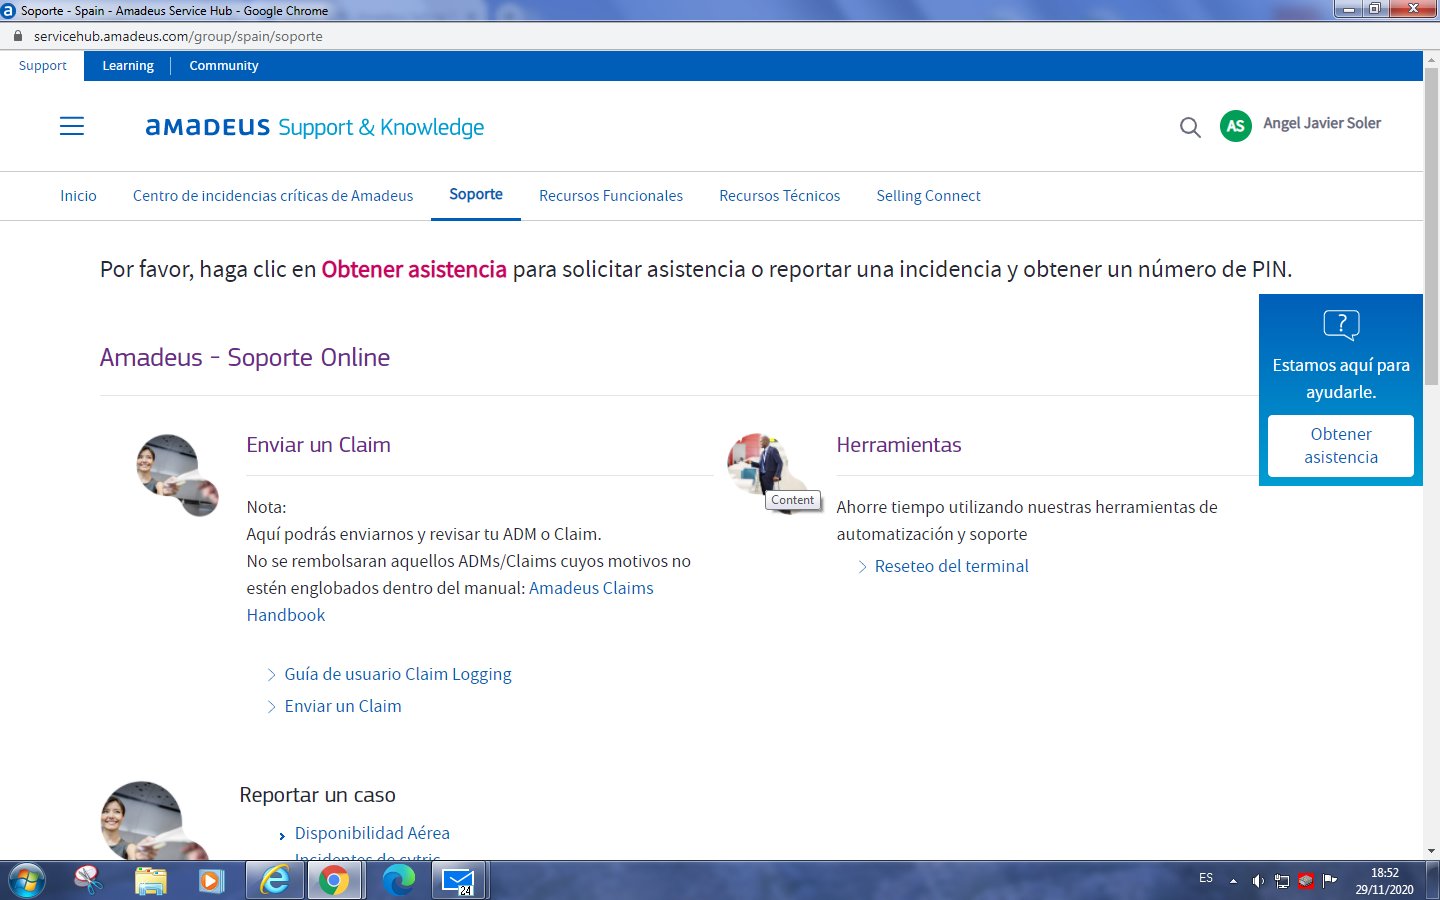The height and width of the screenshot is (900, 1440).
Task: Switch to Internet Explorer in the taskbar
Action: click(274, 881)
